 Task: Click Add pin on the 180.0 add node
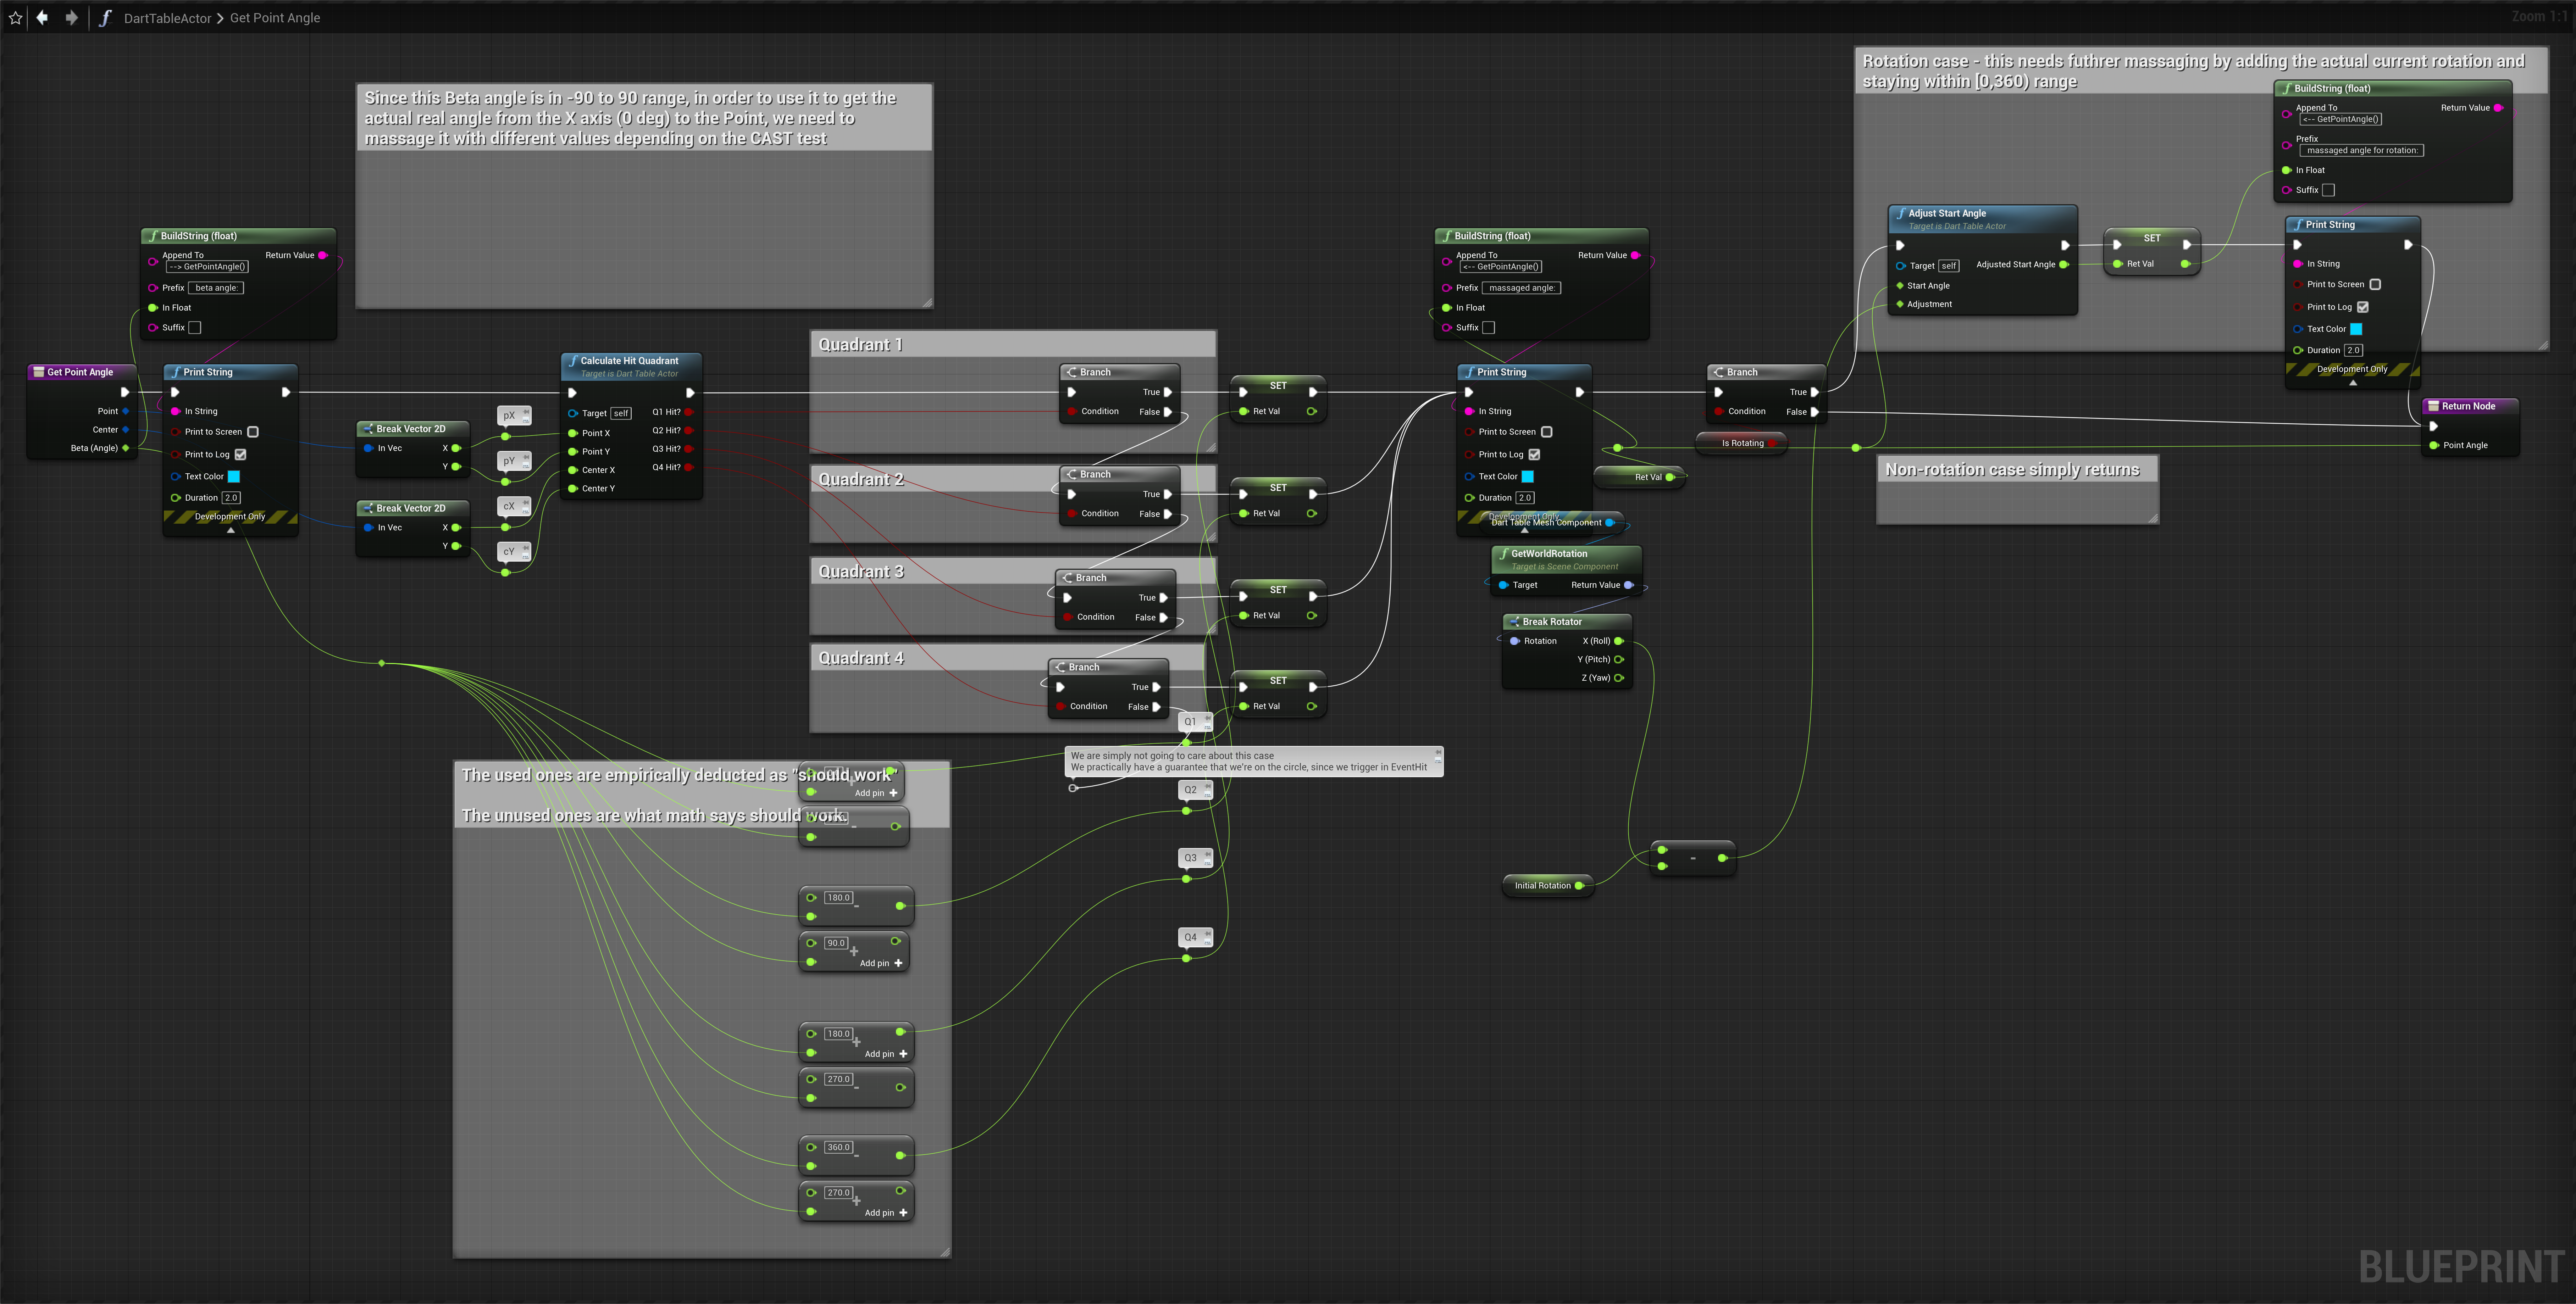pos(886,1054)
